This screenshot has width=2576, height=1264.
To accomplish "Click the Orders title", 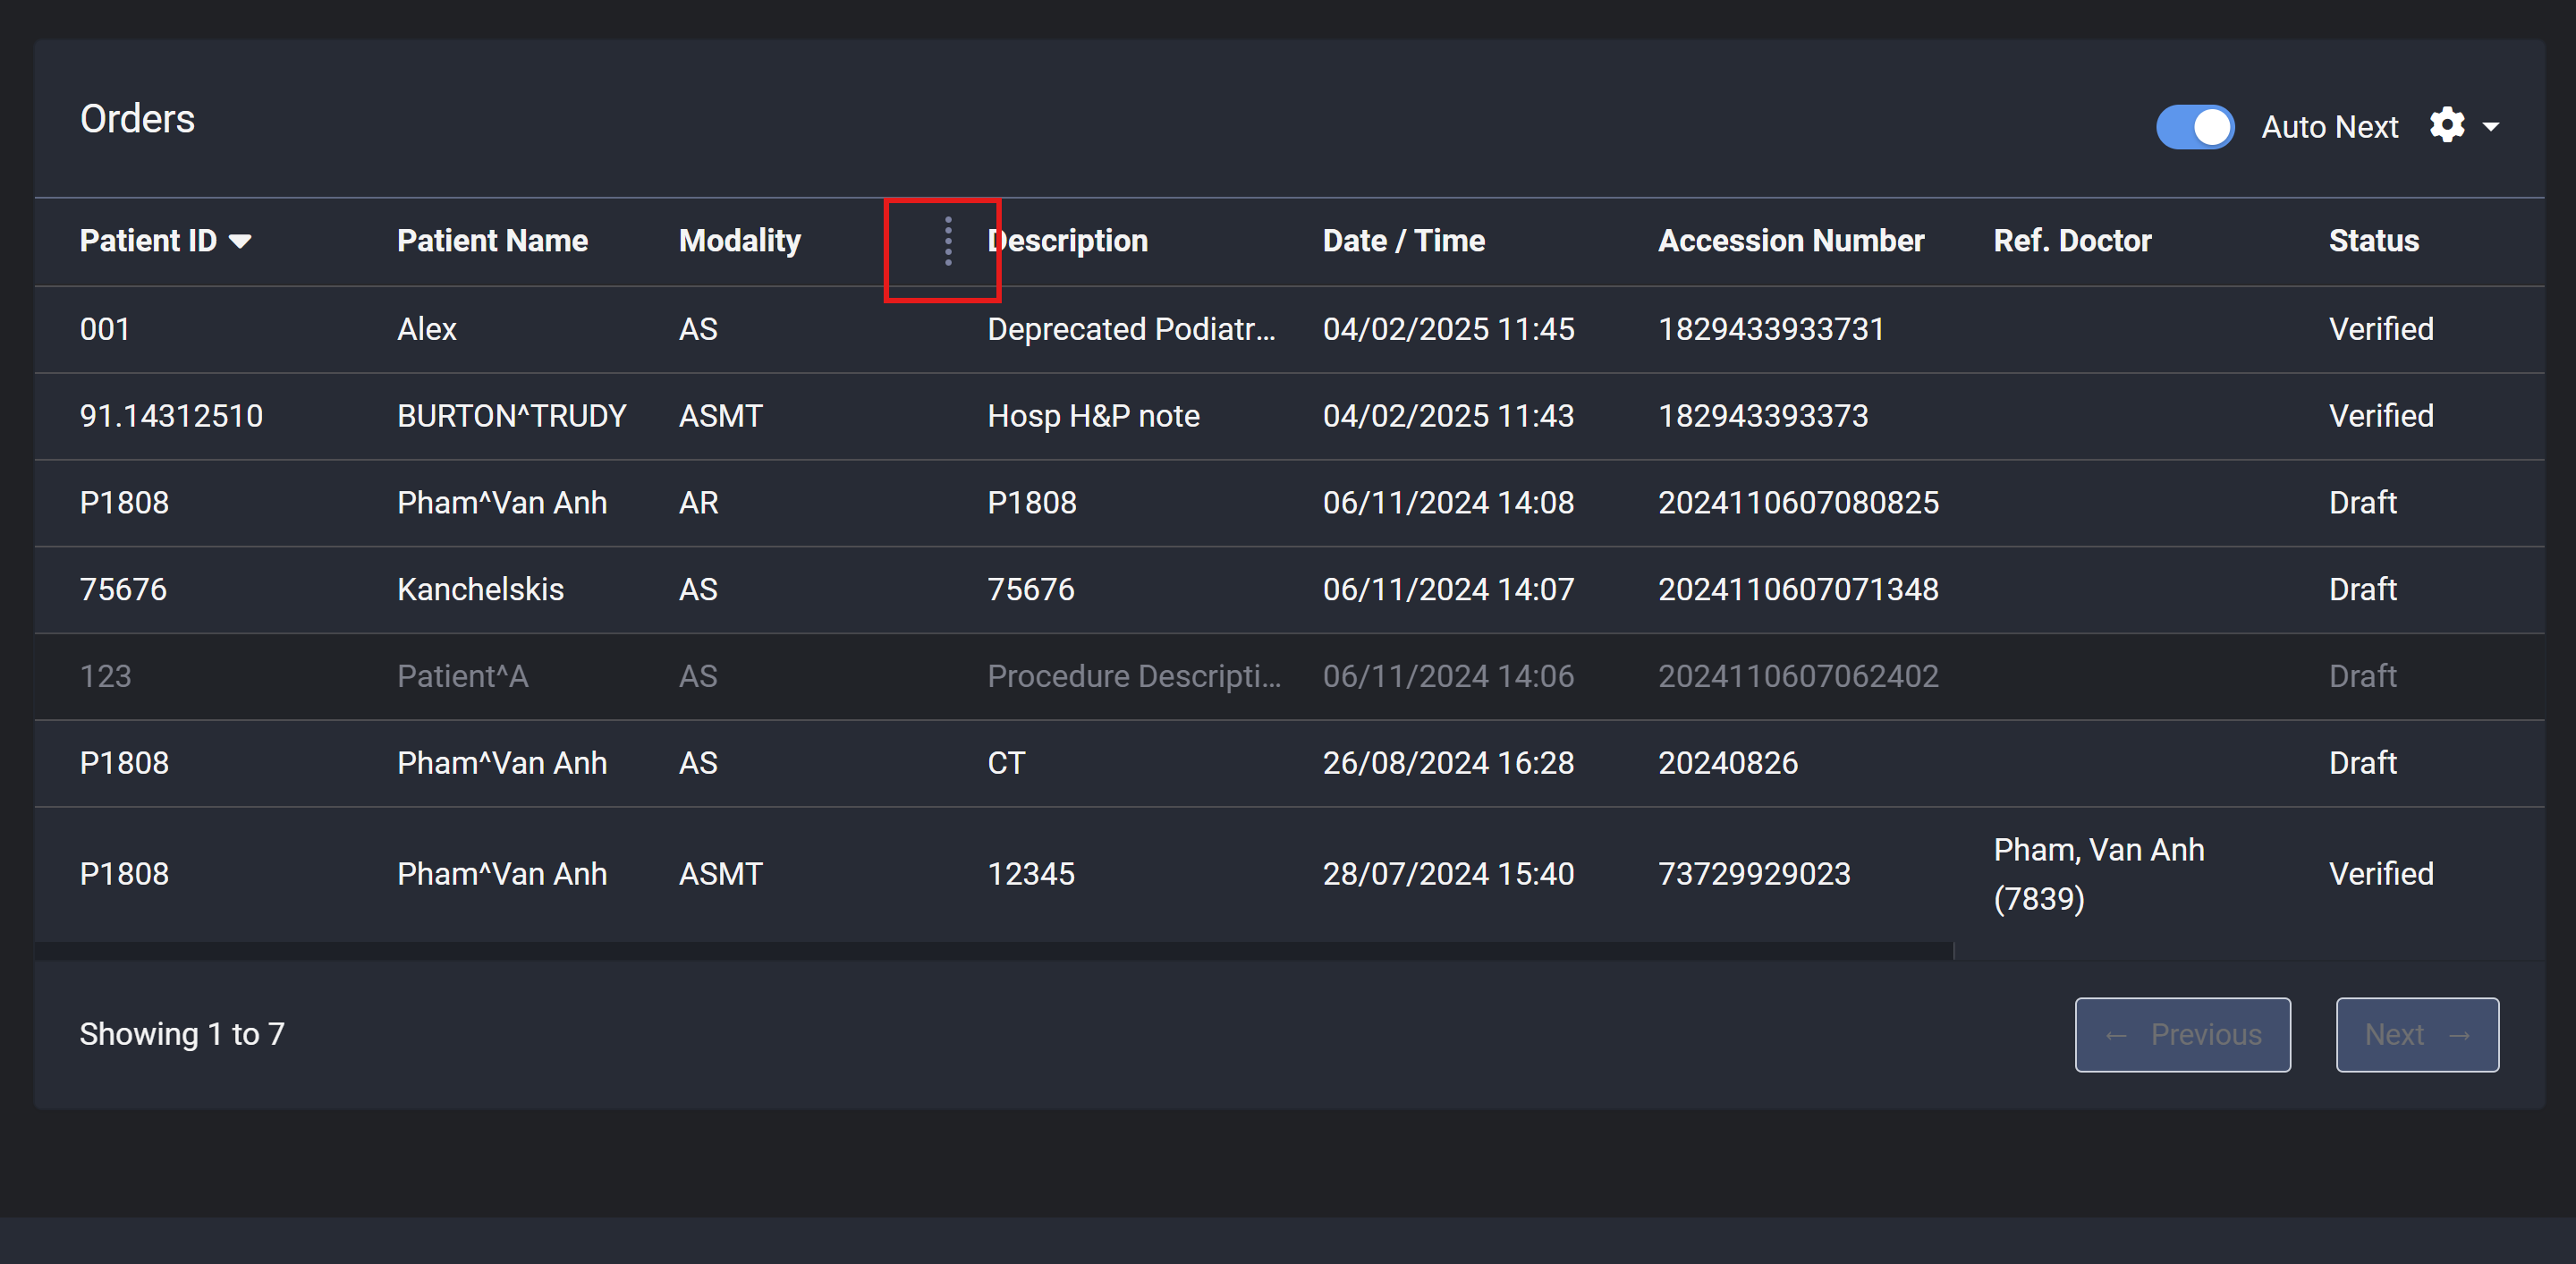I will (x=137, y=119).
